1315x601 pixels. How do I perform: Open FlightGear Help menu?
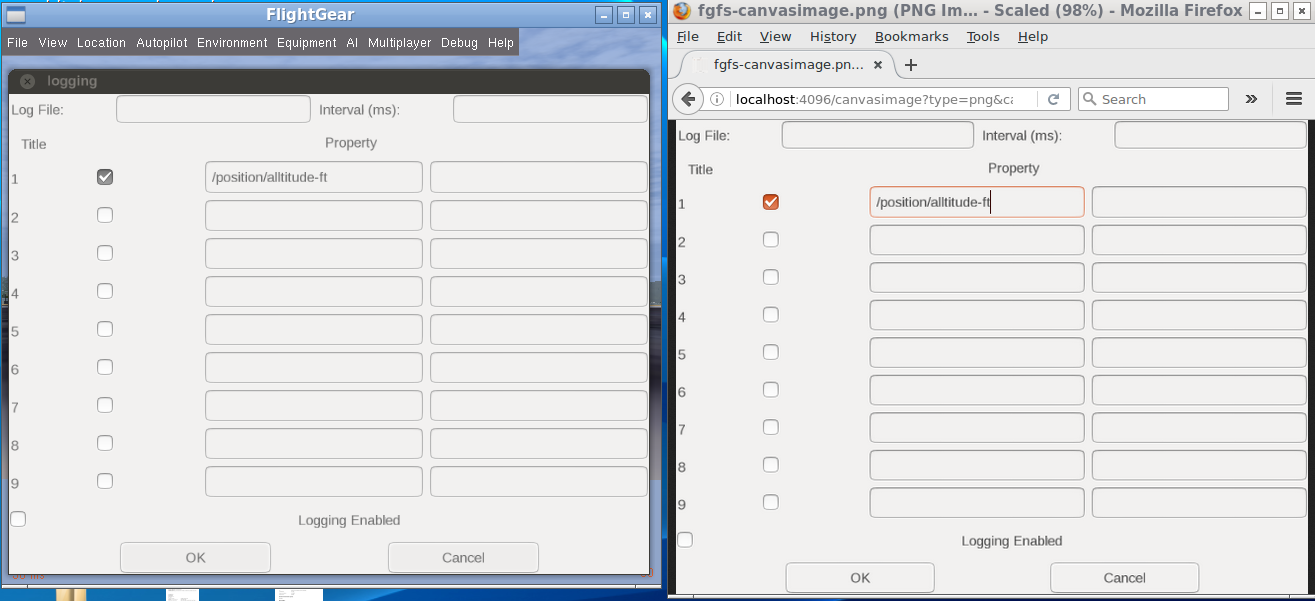pos(501,43)
